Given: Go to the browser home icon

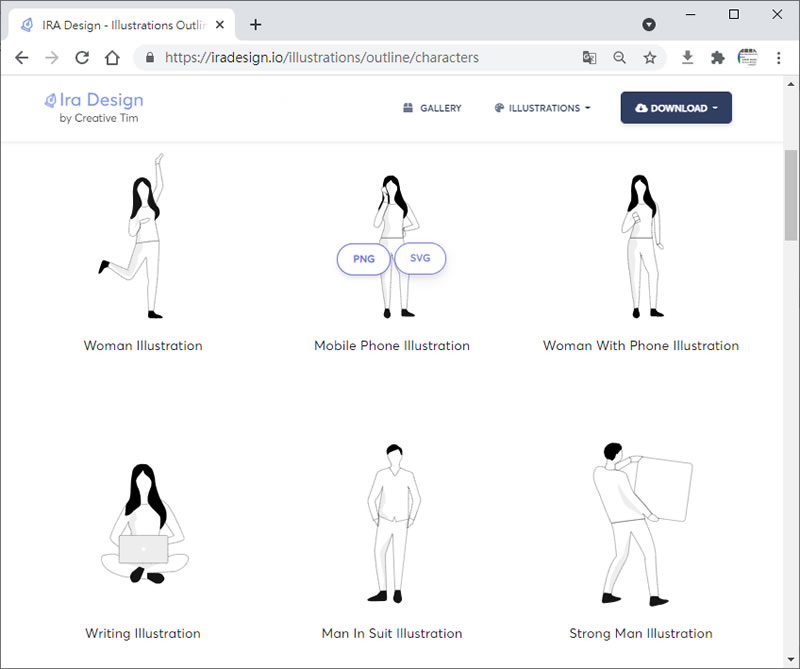Looking at the screenshot, I should 113,58.
